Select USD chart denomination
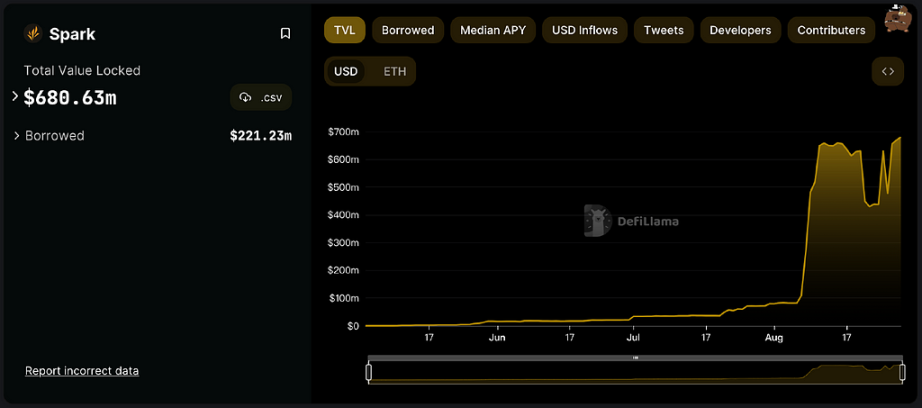 346,71
